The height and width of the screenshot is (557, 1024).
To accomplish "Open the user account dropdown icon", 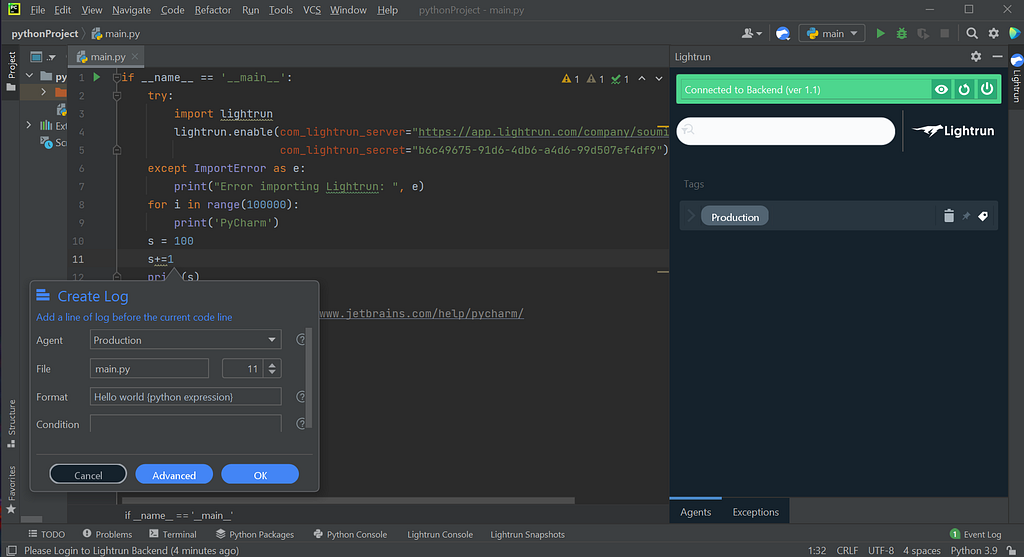I will (x=752, y=33).
